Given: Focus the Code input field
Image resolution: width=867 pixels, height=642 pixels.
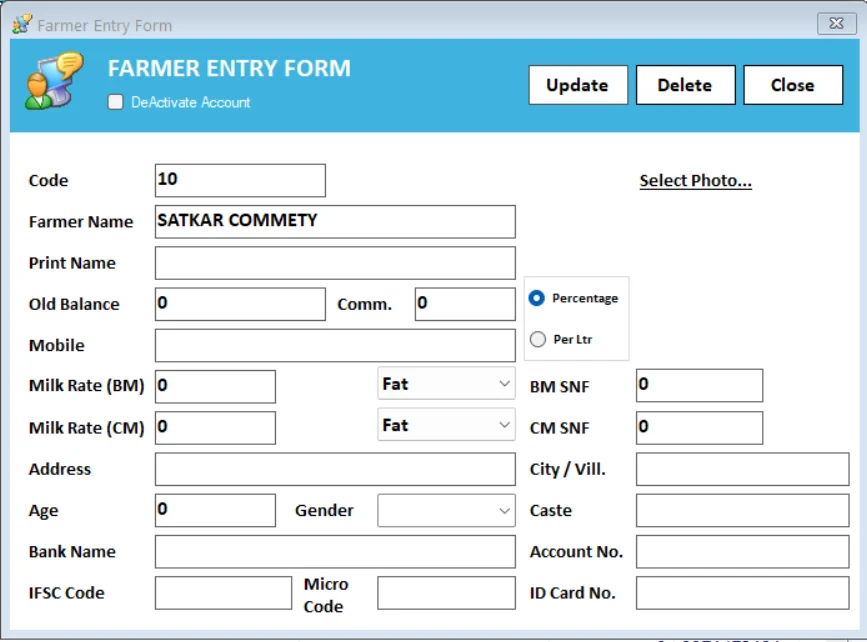Looking at the screenshot, I should tap(240, 180).
